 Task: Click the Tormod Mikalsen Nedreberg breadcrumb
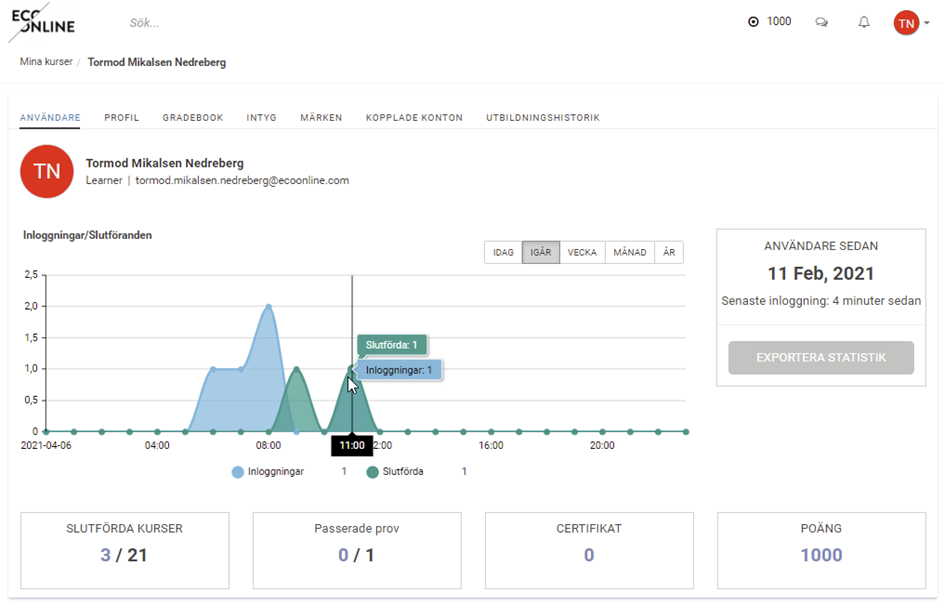pos(157,62)
